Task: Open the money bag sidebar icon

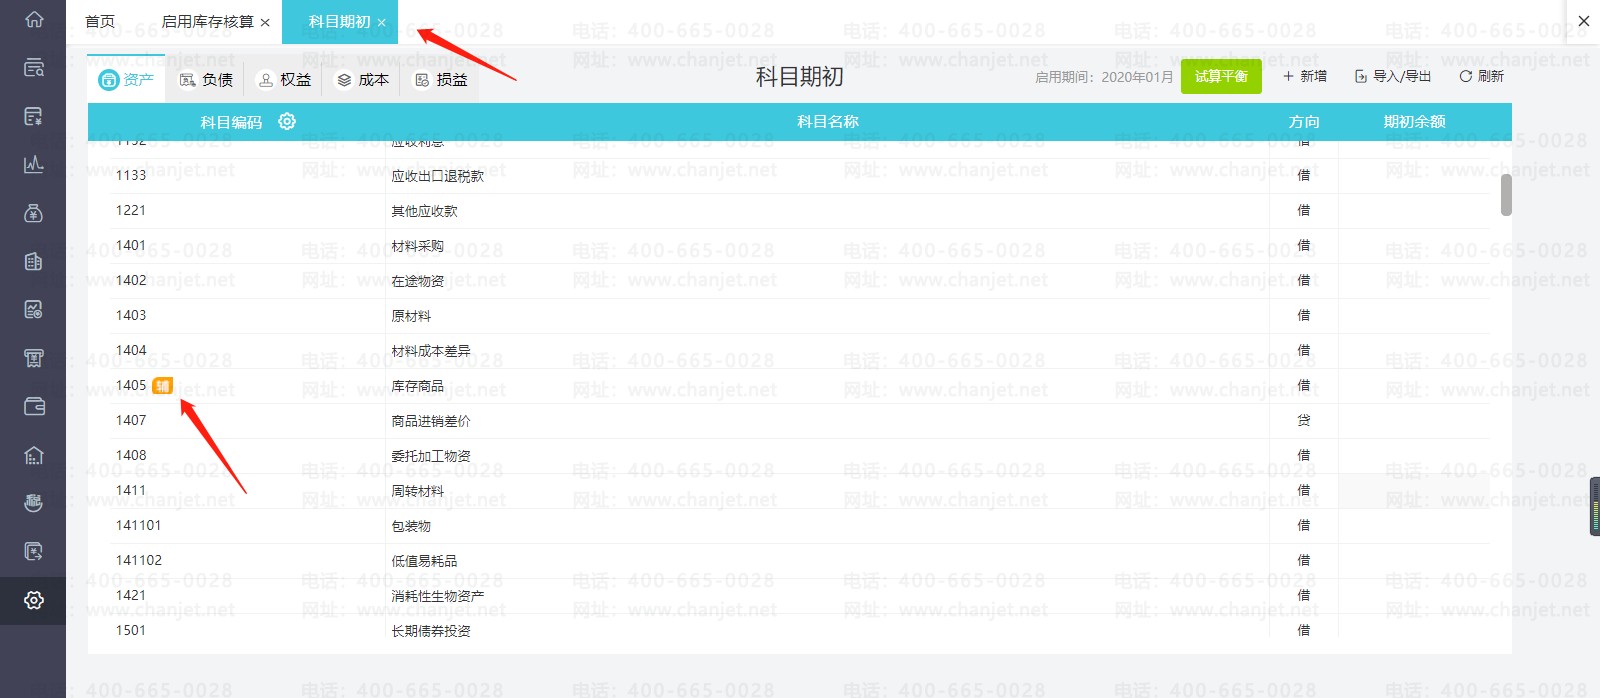Action: (x=34, y=213)
